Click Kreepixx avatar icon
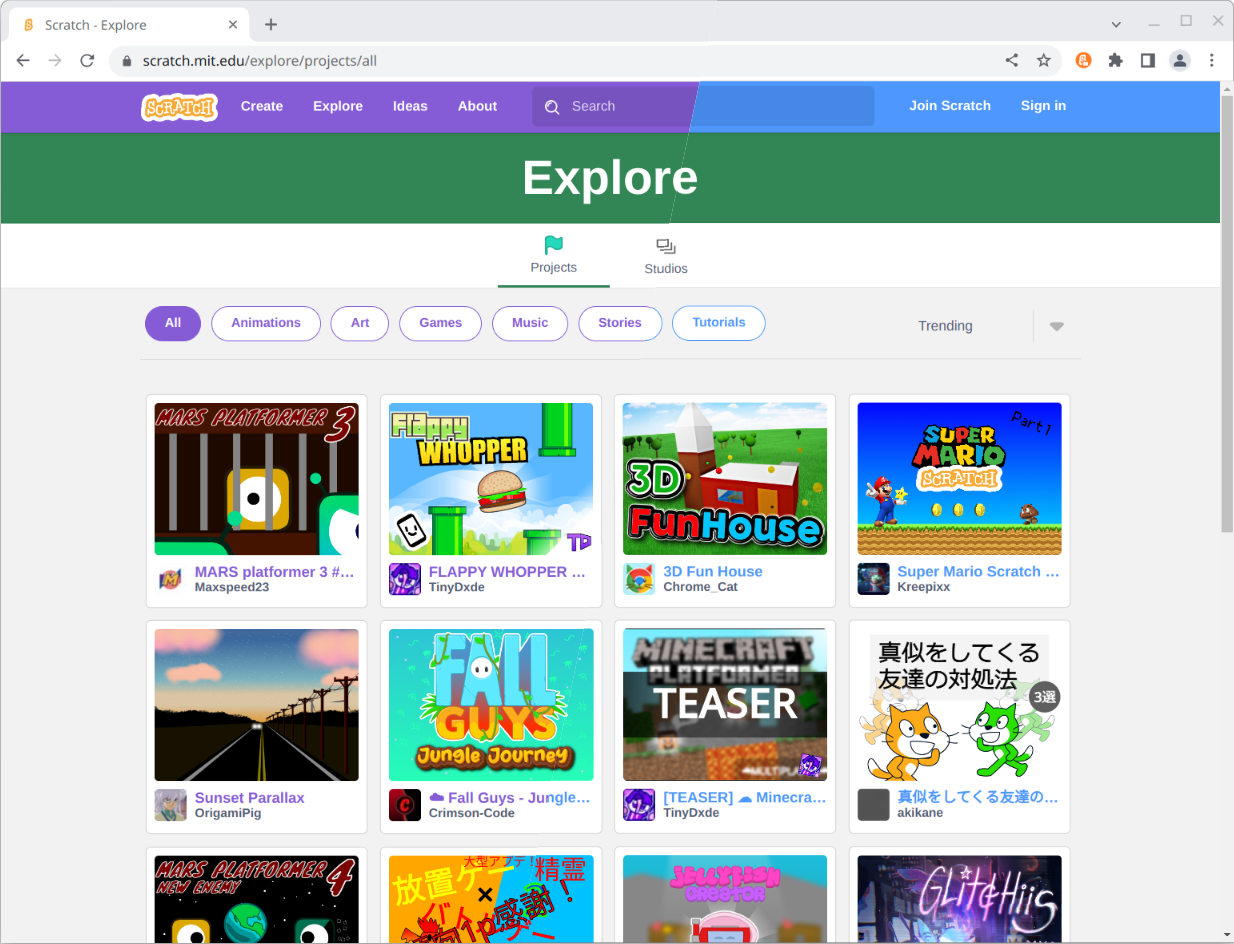 [873, 579]
